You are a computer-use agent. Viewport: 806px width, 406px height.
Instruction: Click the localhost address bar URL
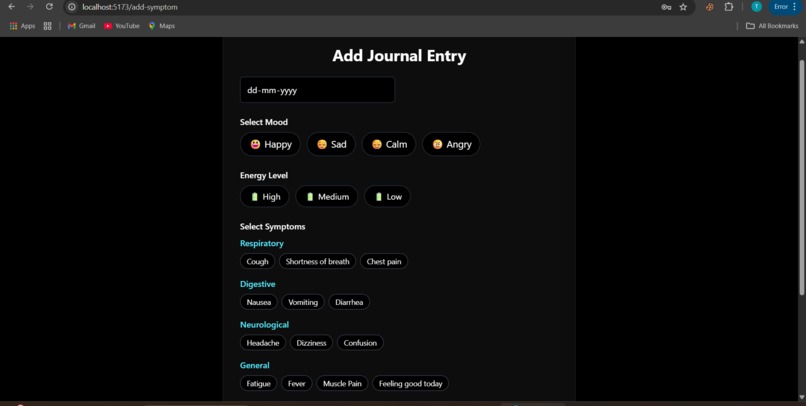pos(130,7)
